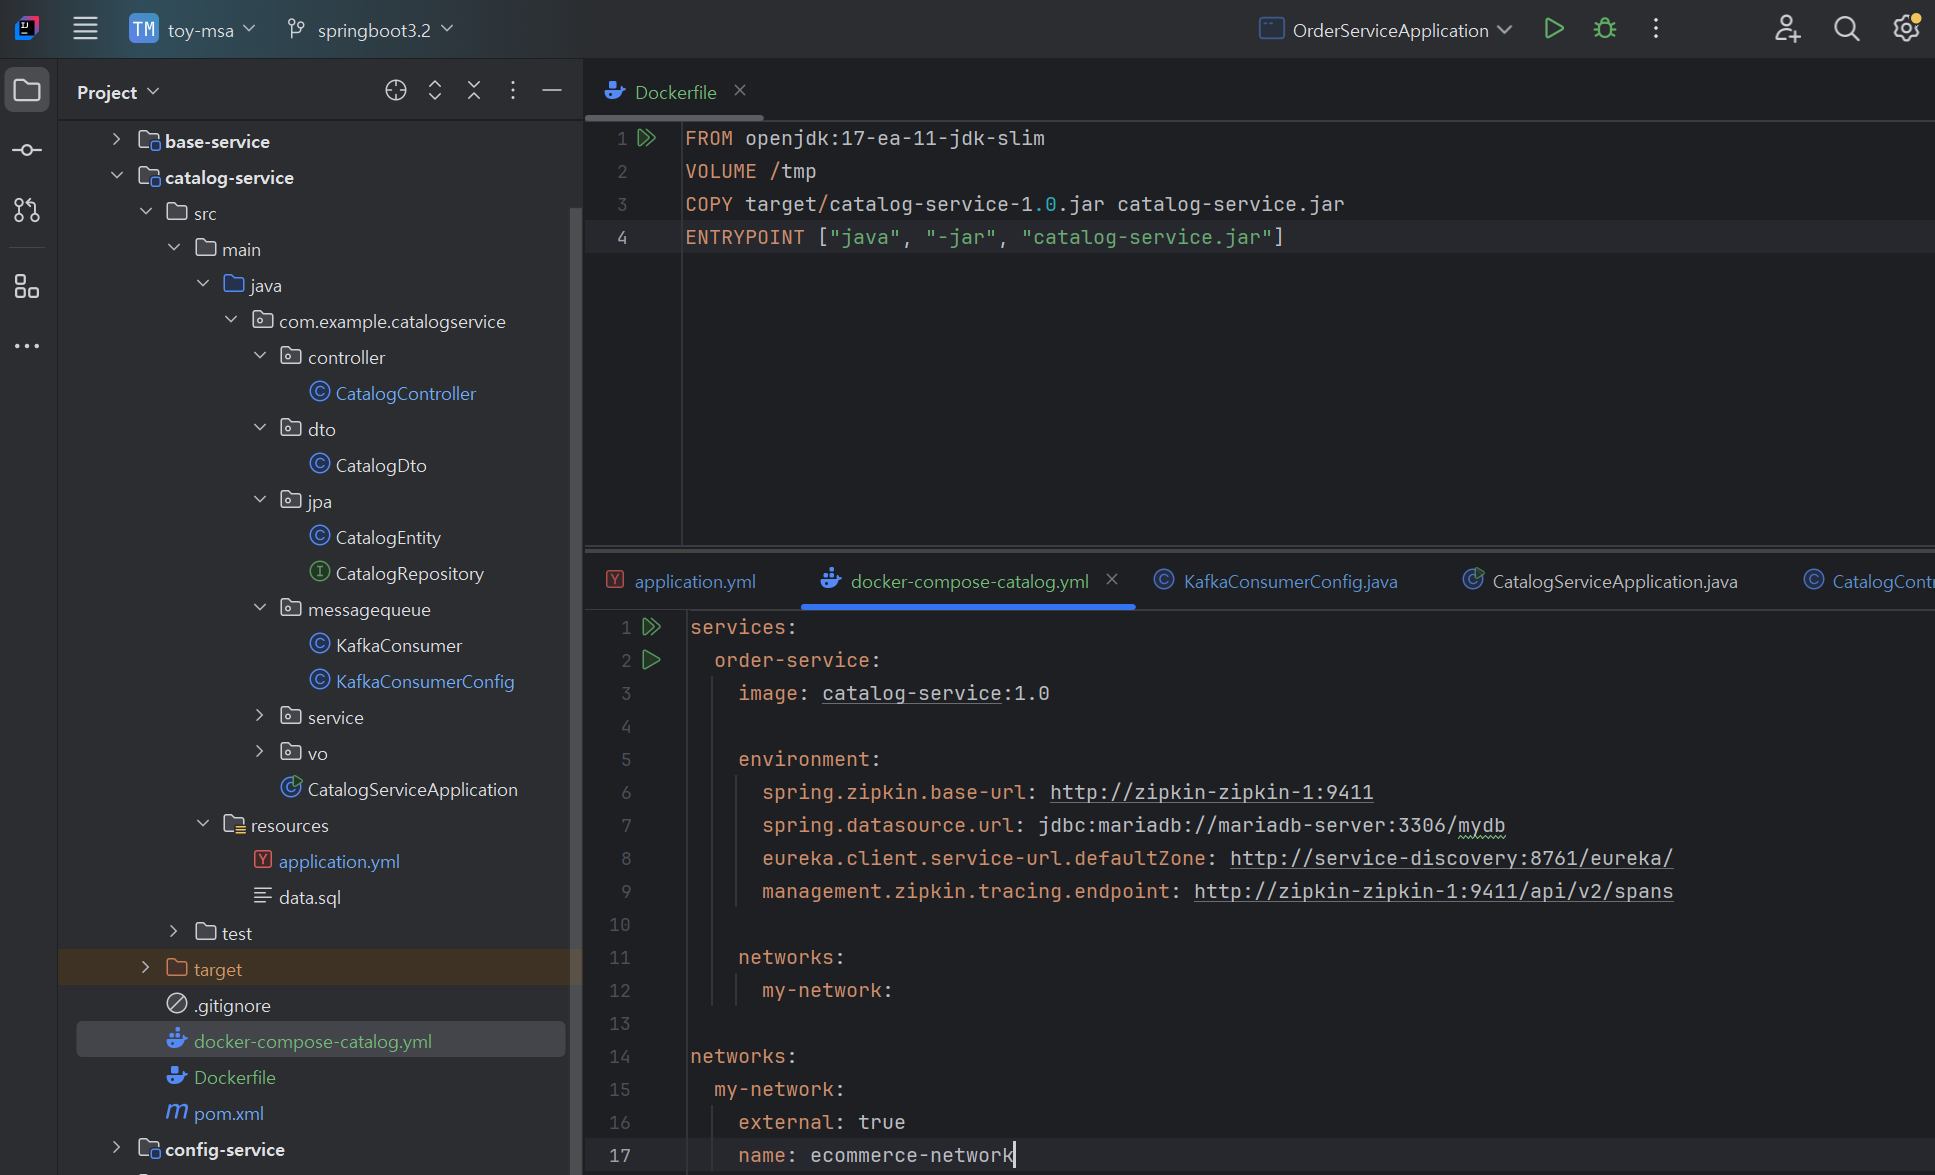This screenshot has width=1935, height=1175.
Task: Open the main hamburger menu
Action: (x=85, y=29)
